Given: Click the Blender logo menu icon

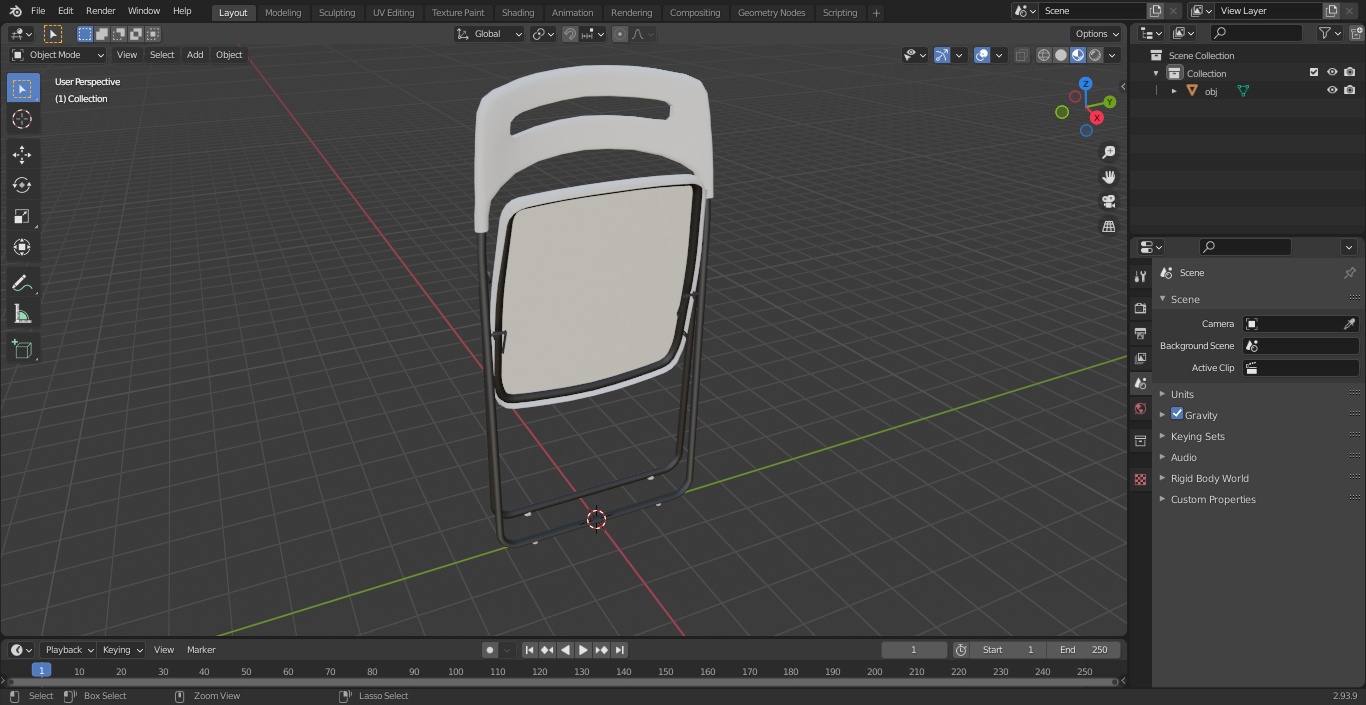Looking at the screenshot, I should point(16,11).
